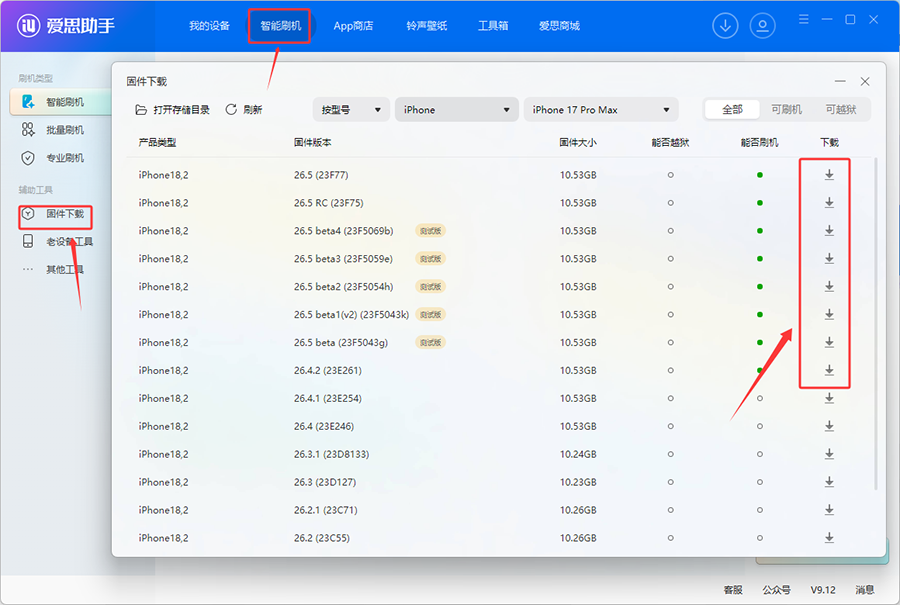Open the download manager circle icon
900x605 pixels.
tap(725, 26)
